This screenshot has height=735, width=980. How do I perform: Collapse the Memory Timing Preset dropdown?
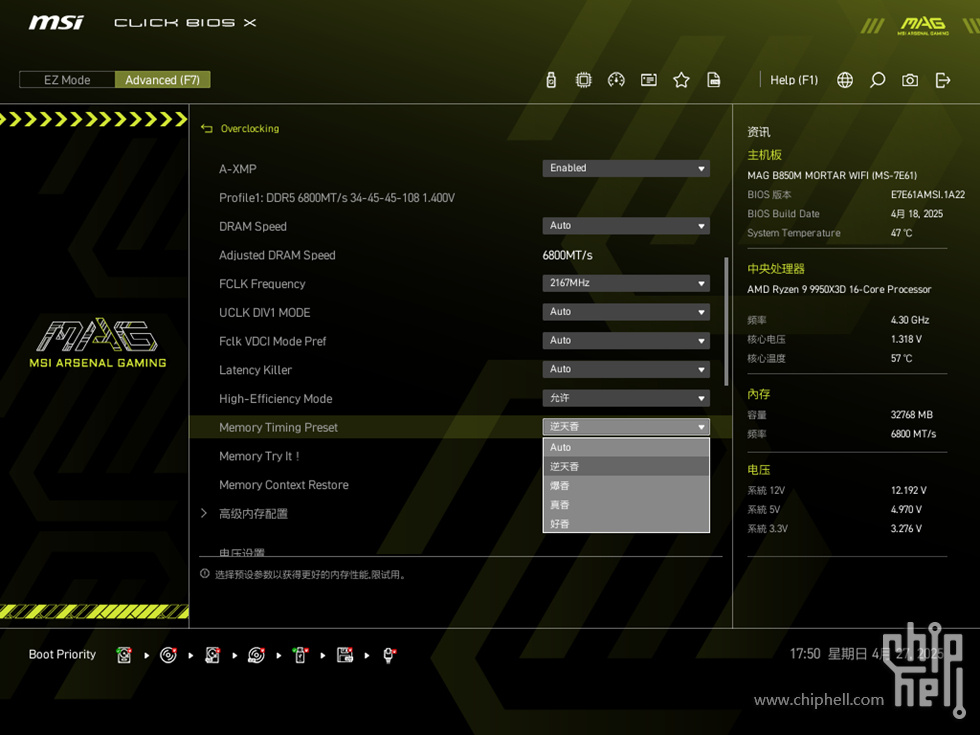[626, 427]
